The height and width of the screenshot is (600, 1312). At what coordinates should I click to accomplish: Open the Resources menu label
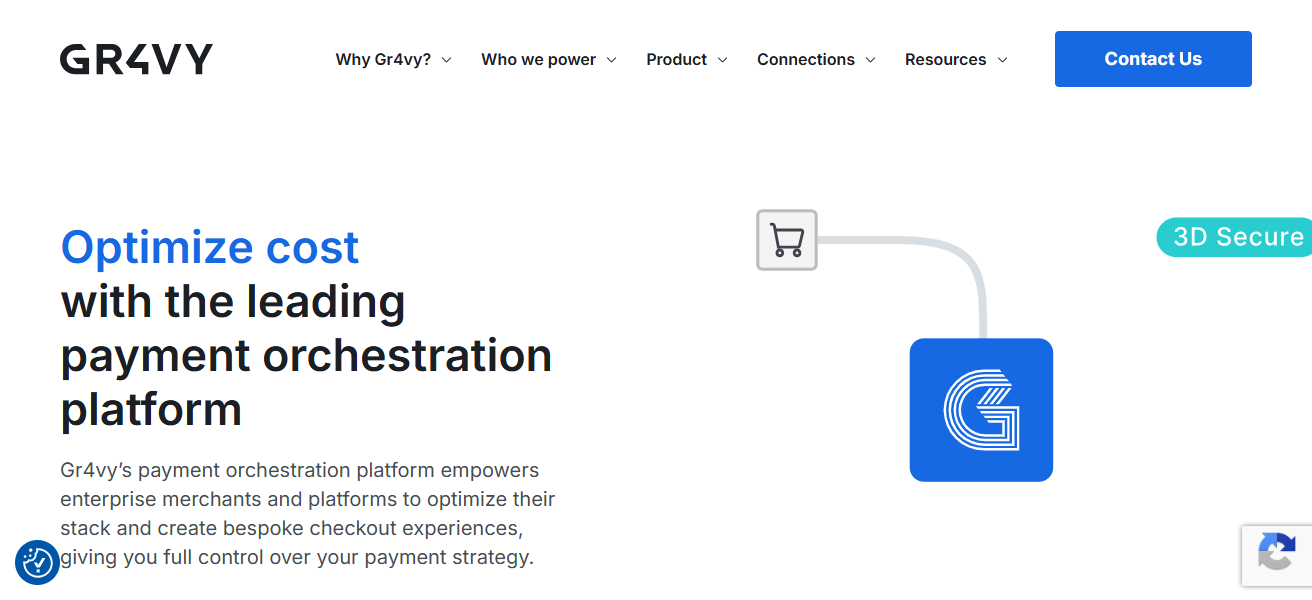[x=945, y=60]
